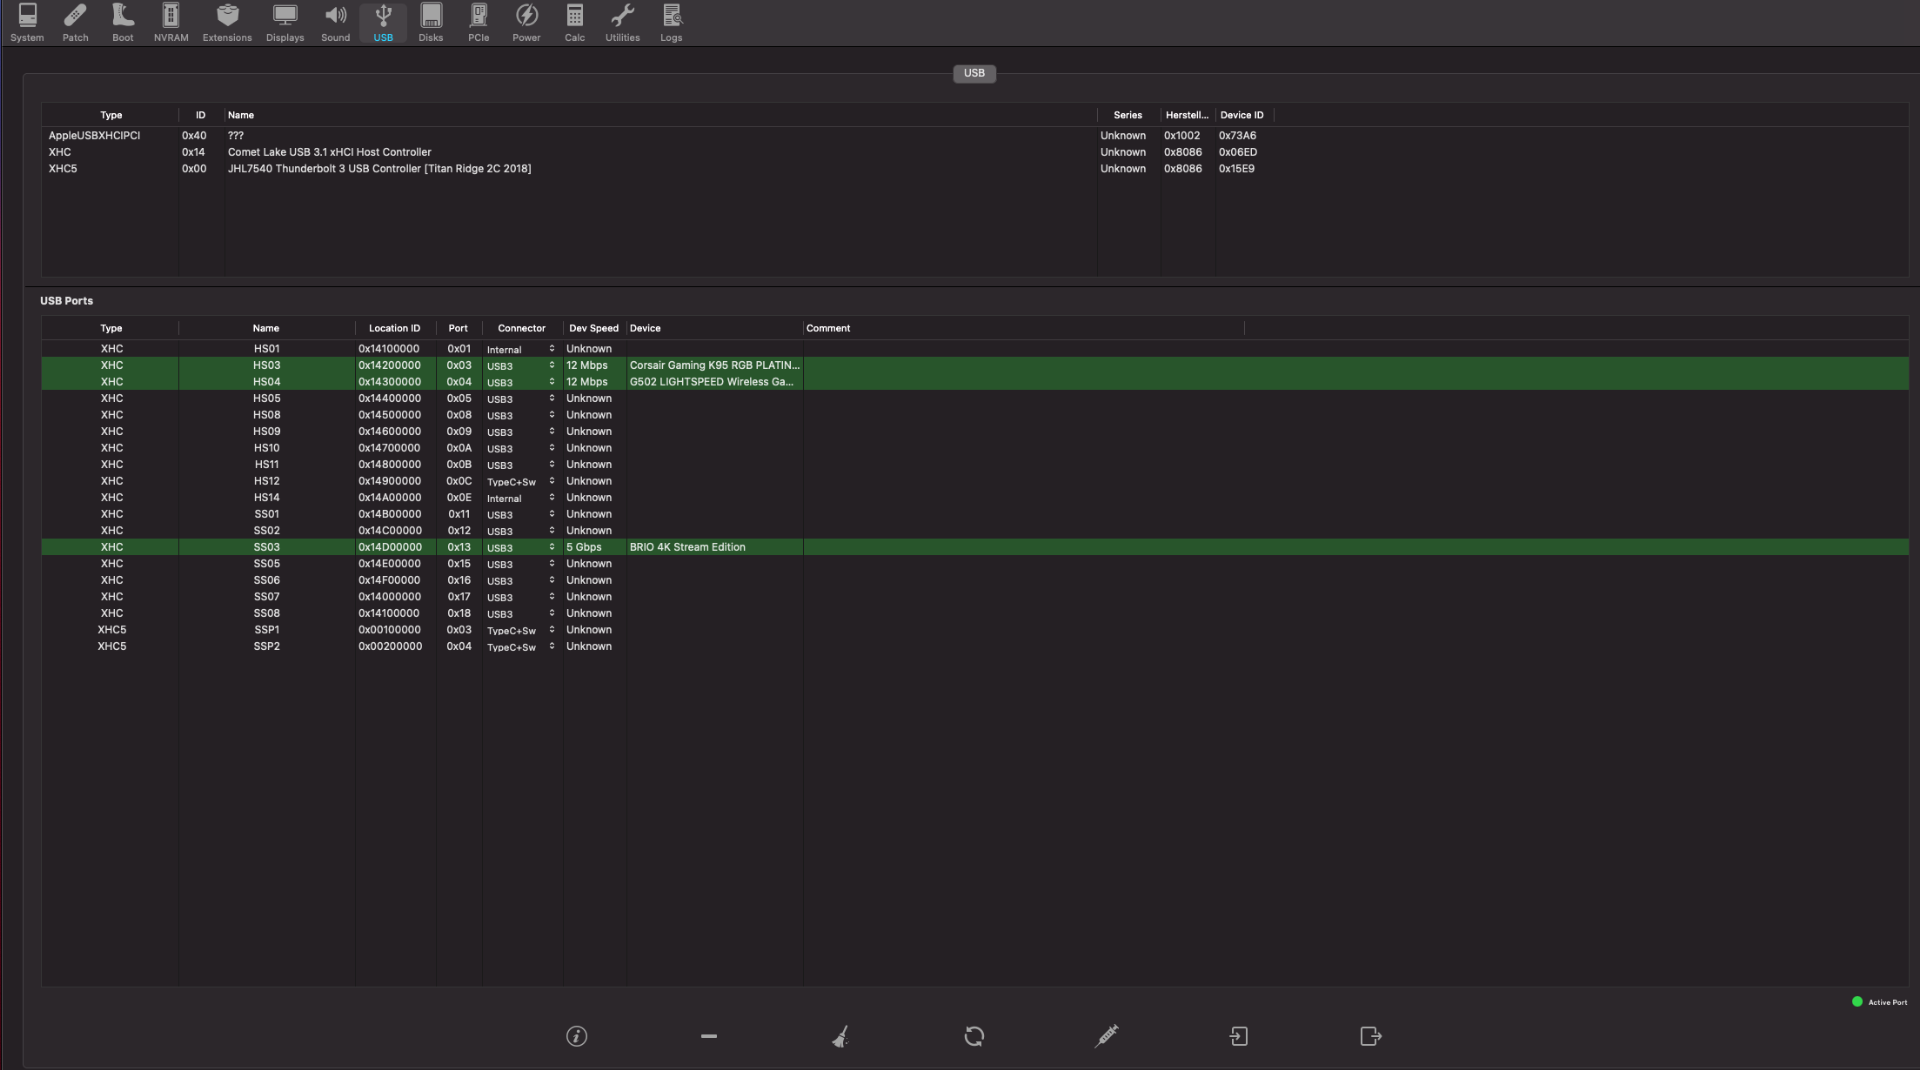The image size is (1920, 1070).
Task: Click the syringe inject icon
Action: tap(1106, 1036)
